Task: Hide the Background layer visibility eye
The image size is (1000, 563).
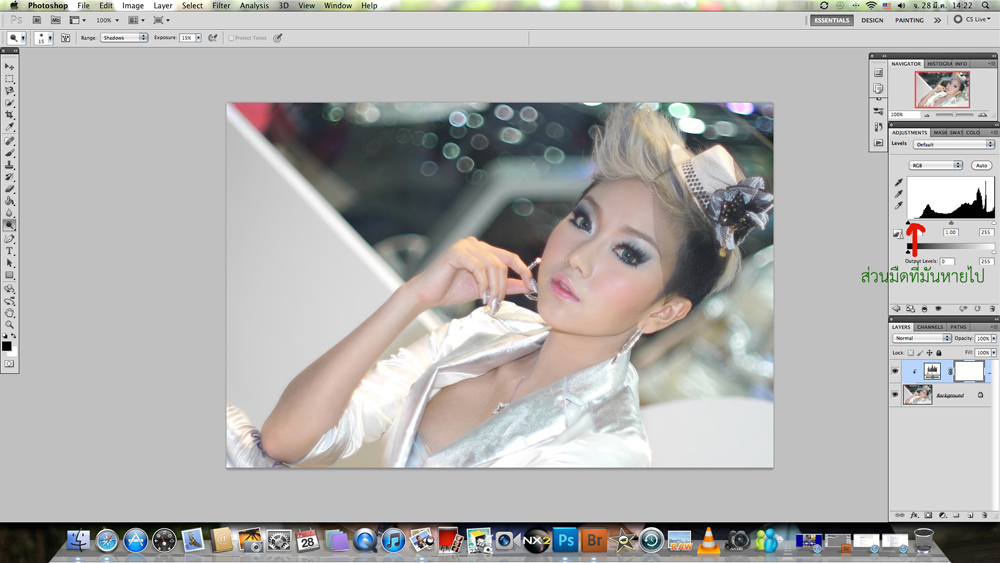Action: [895, 395]
